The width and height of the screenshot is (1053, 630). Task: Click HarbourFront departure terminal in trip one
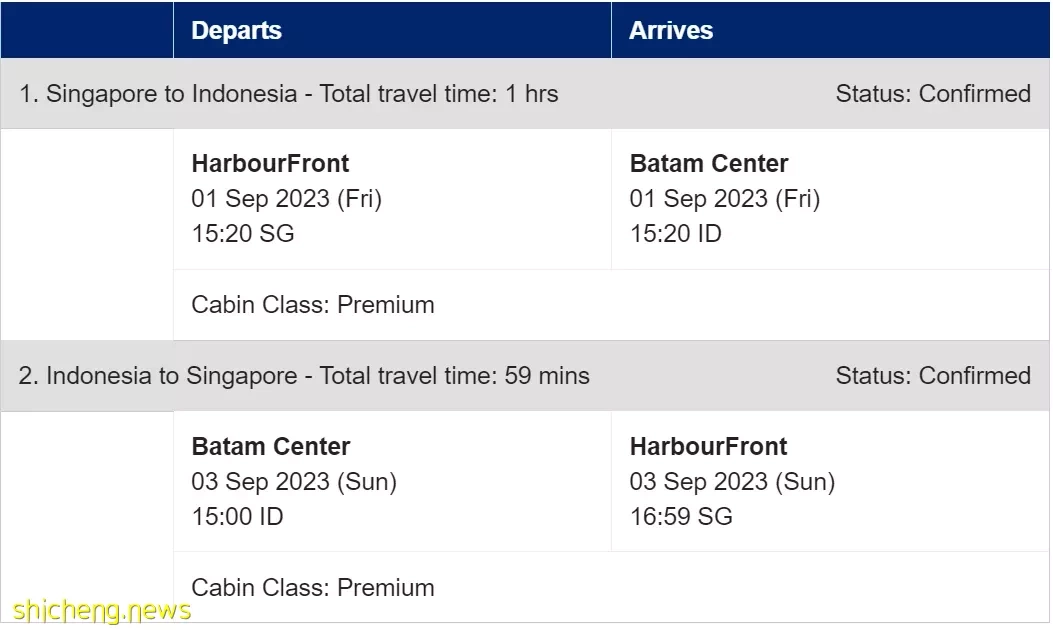[270, 163]
